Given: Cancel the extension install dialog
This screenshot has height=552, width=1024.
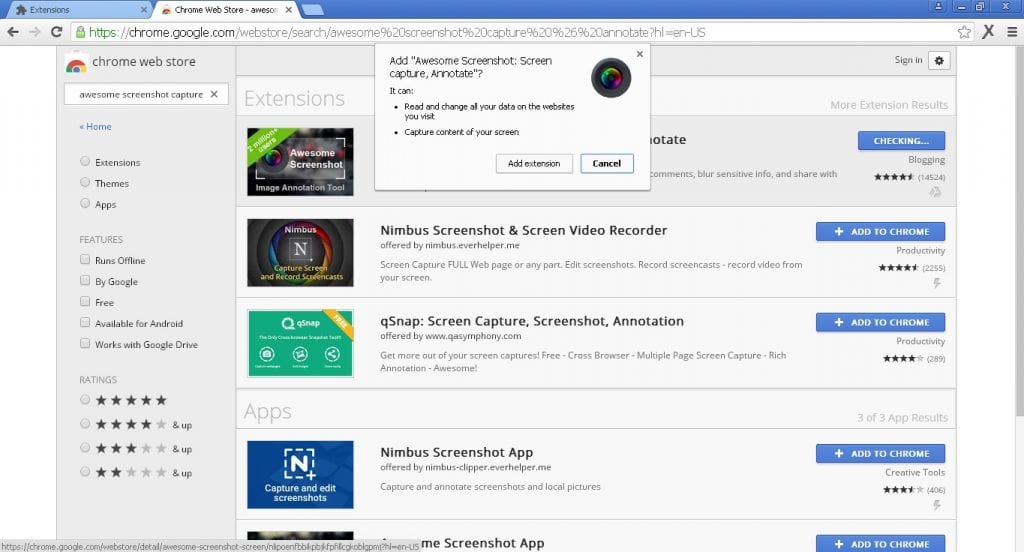Looking at the screenshot, I should (x=606, y=163).
